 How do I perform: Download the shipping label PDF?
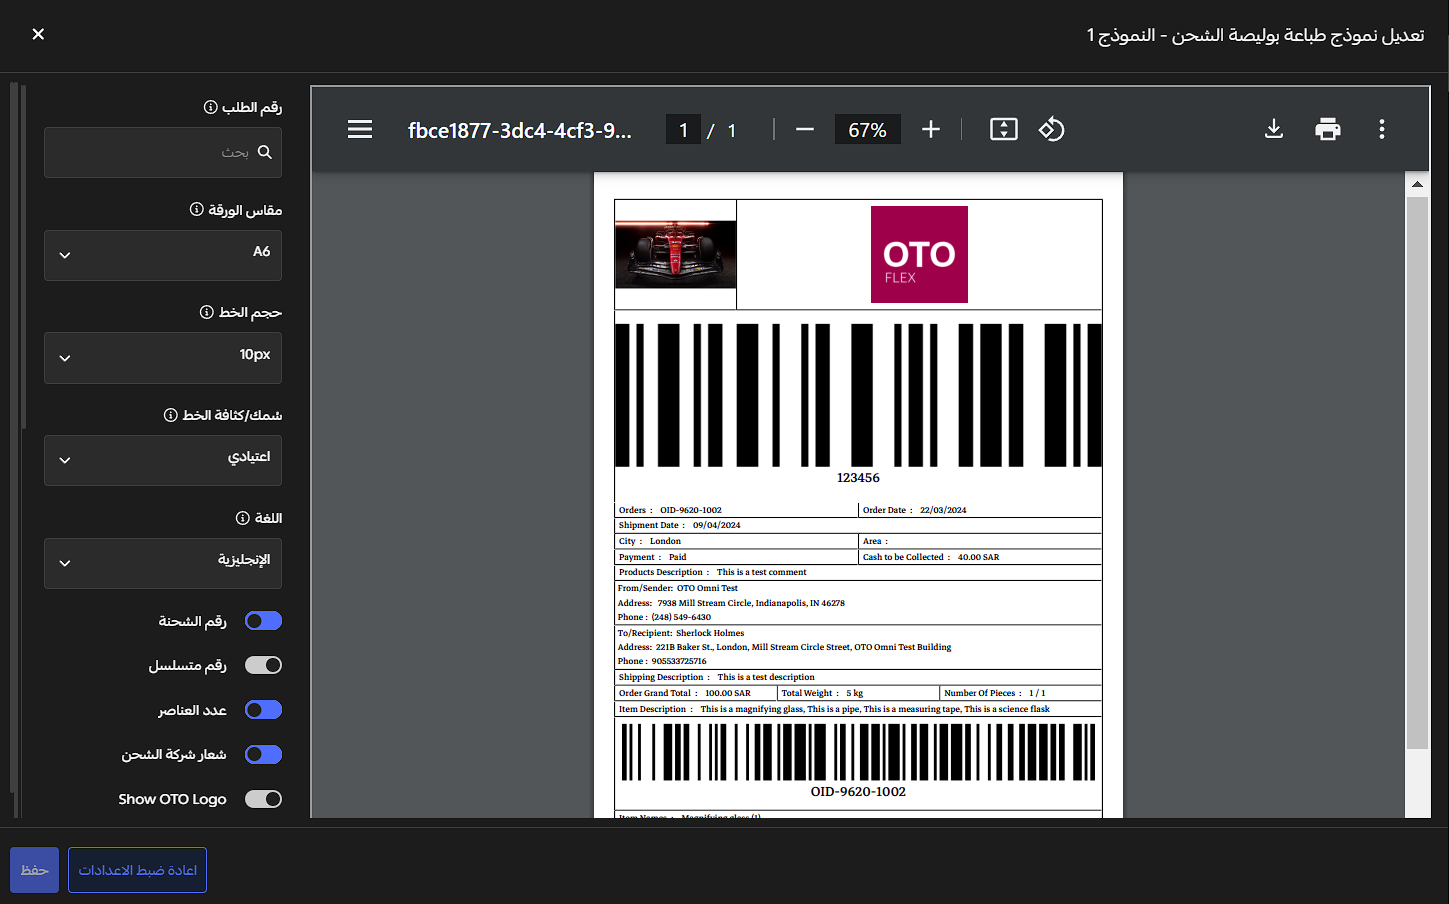(1274, 129)
